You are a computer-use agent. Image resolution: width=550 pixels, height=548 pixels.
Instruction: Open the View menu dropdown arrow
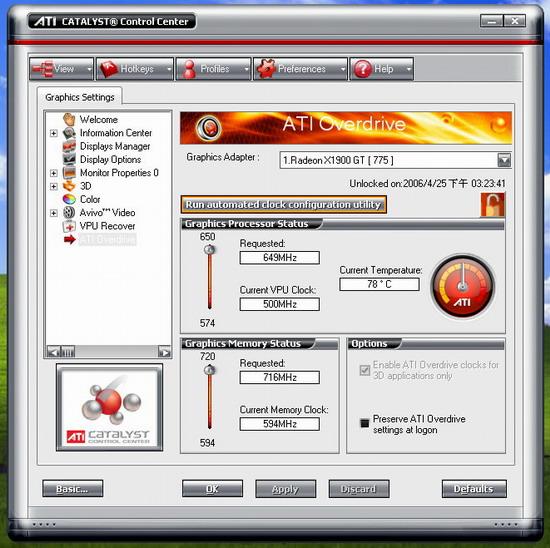(x=89, y=69)
